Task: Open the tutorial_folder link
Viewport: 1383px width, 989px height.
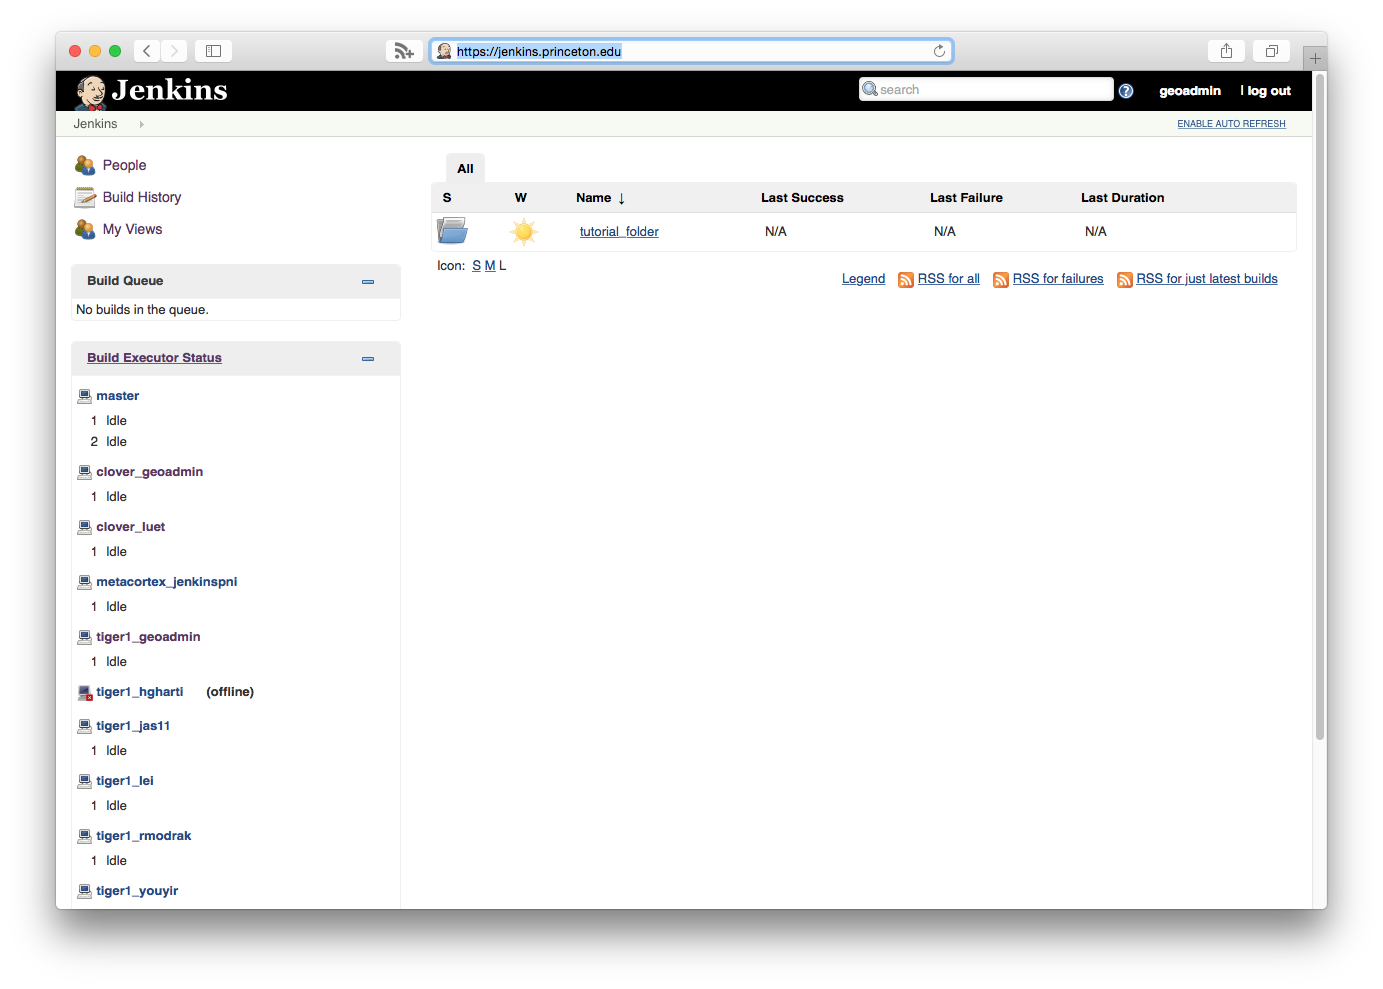Action: 619,232
